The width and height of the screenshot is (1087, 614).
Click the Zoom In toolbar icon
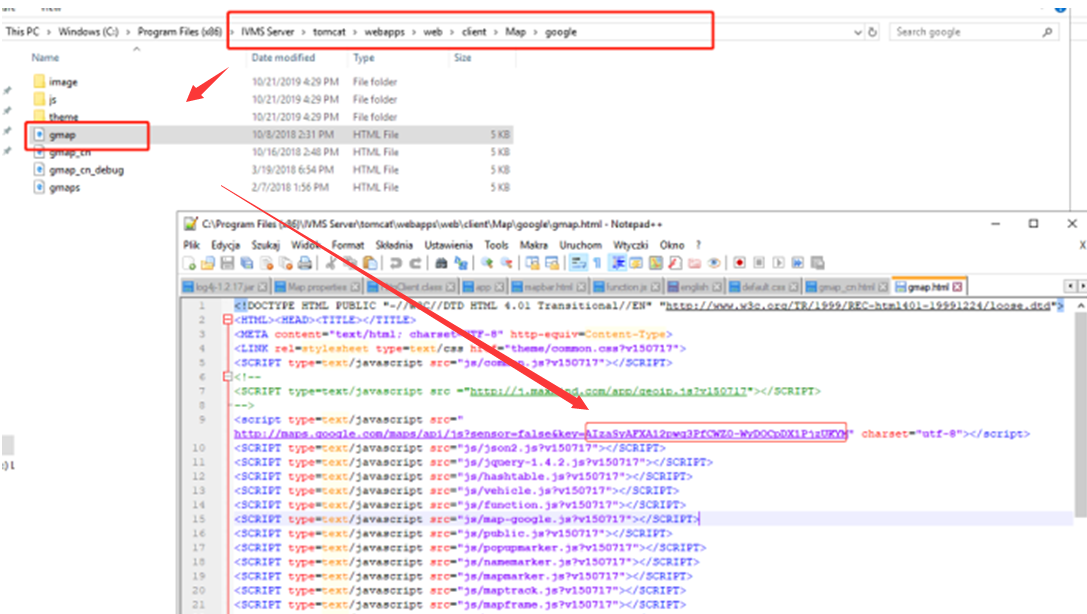pyautogui.click(x=487, y=263)
